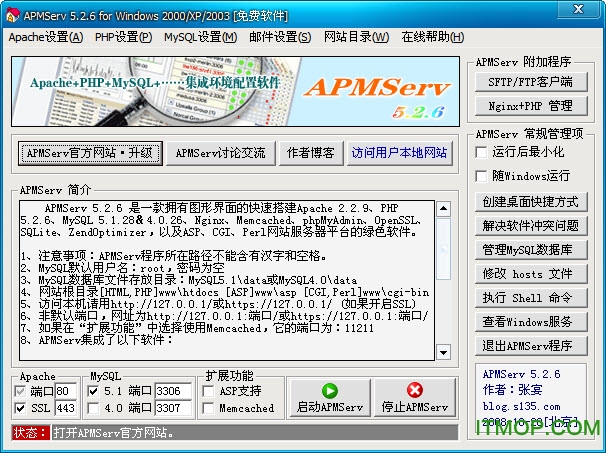
Task: Toggle the Apache SSL checkbox
Action: (20, 408)
